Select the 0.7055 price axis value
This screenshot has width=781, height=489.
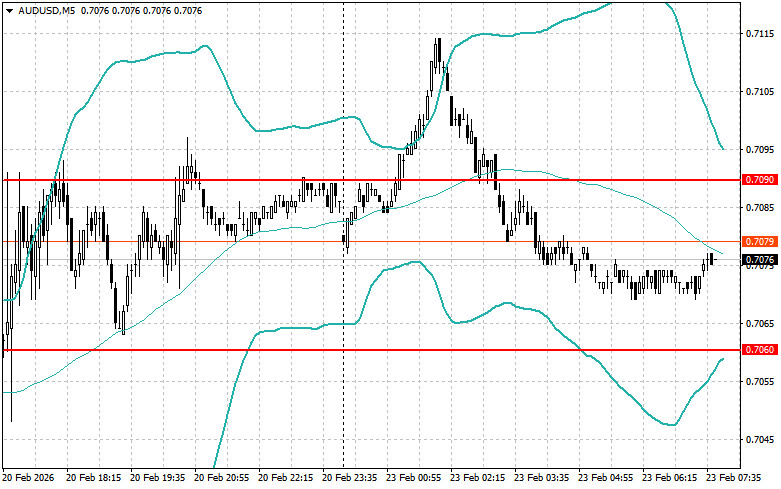[760, 381]
